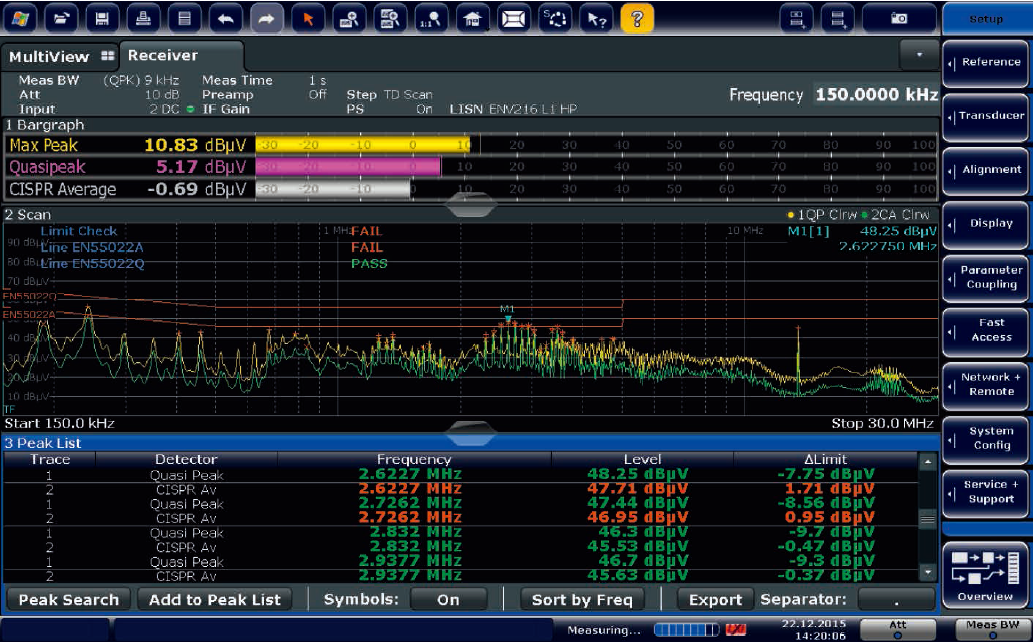This screenshot has width=1034, height=642.
Task: Click the Open folder toolbar icon
Action: click(x=61, y=18)
